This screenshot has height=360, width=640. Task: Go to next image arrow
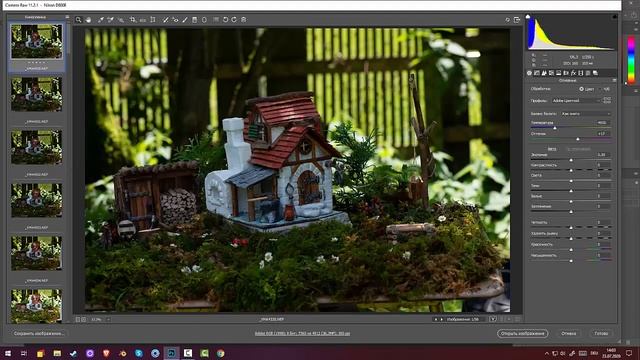[442, 319]
